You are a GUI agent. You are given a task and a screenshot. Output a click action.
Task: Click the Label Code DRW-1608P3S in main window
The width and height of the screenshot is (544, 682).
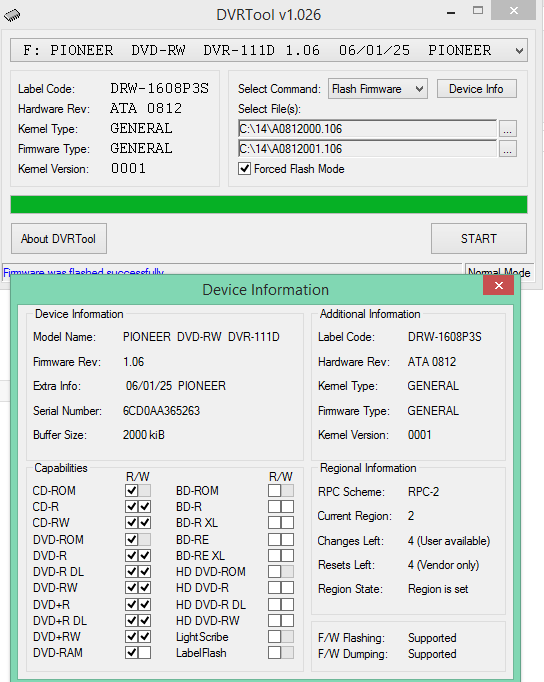(x=160, y=88)
